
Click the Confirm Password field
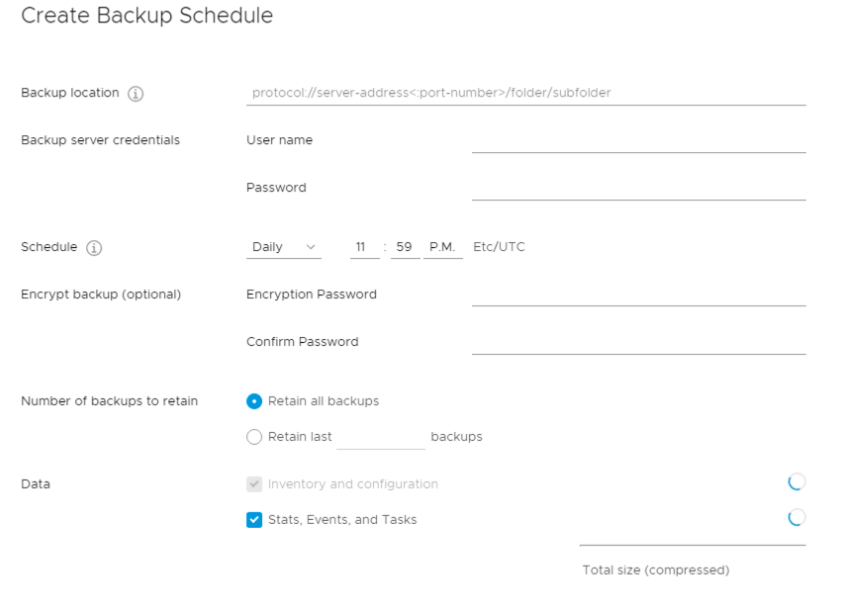tap(638, 342)
